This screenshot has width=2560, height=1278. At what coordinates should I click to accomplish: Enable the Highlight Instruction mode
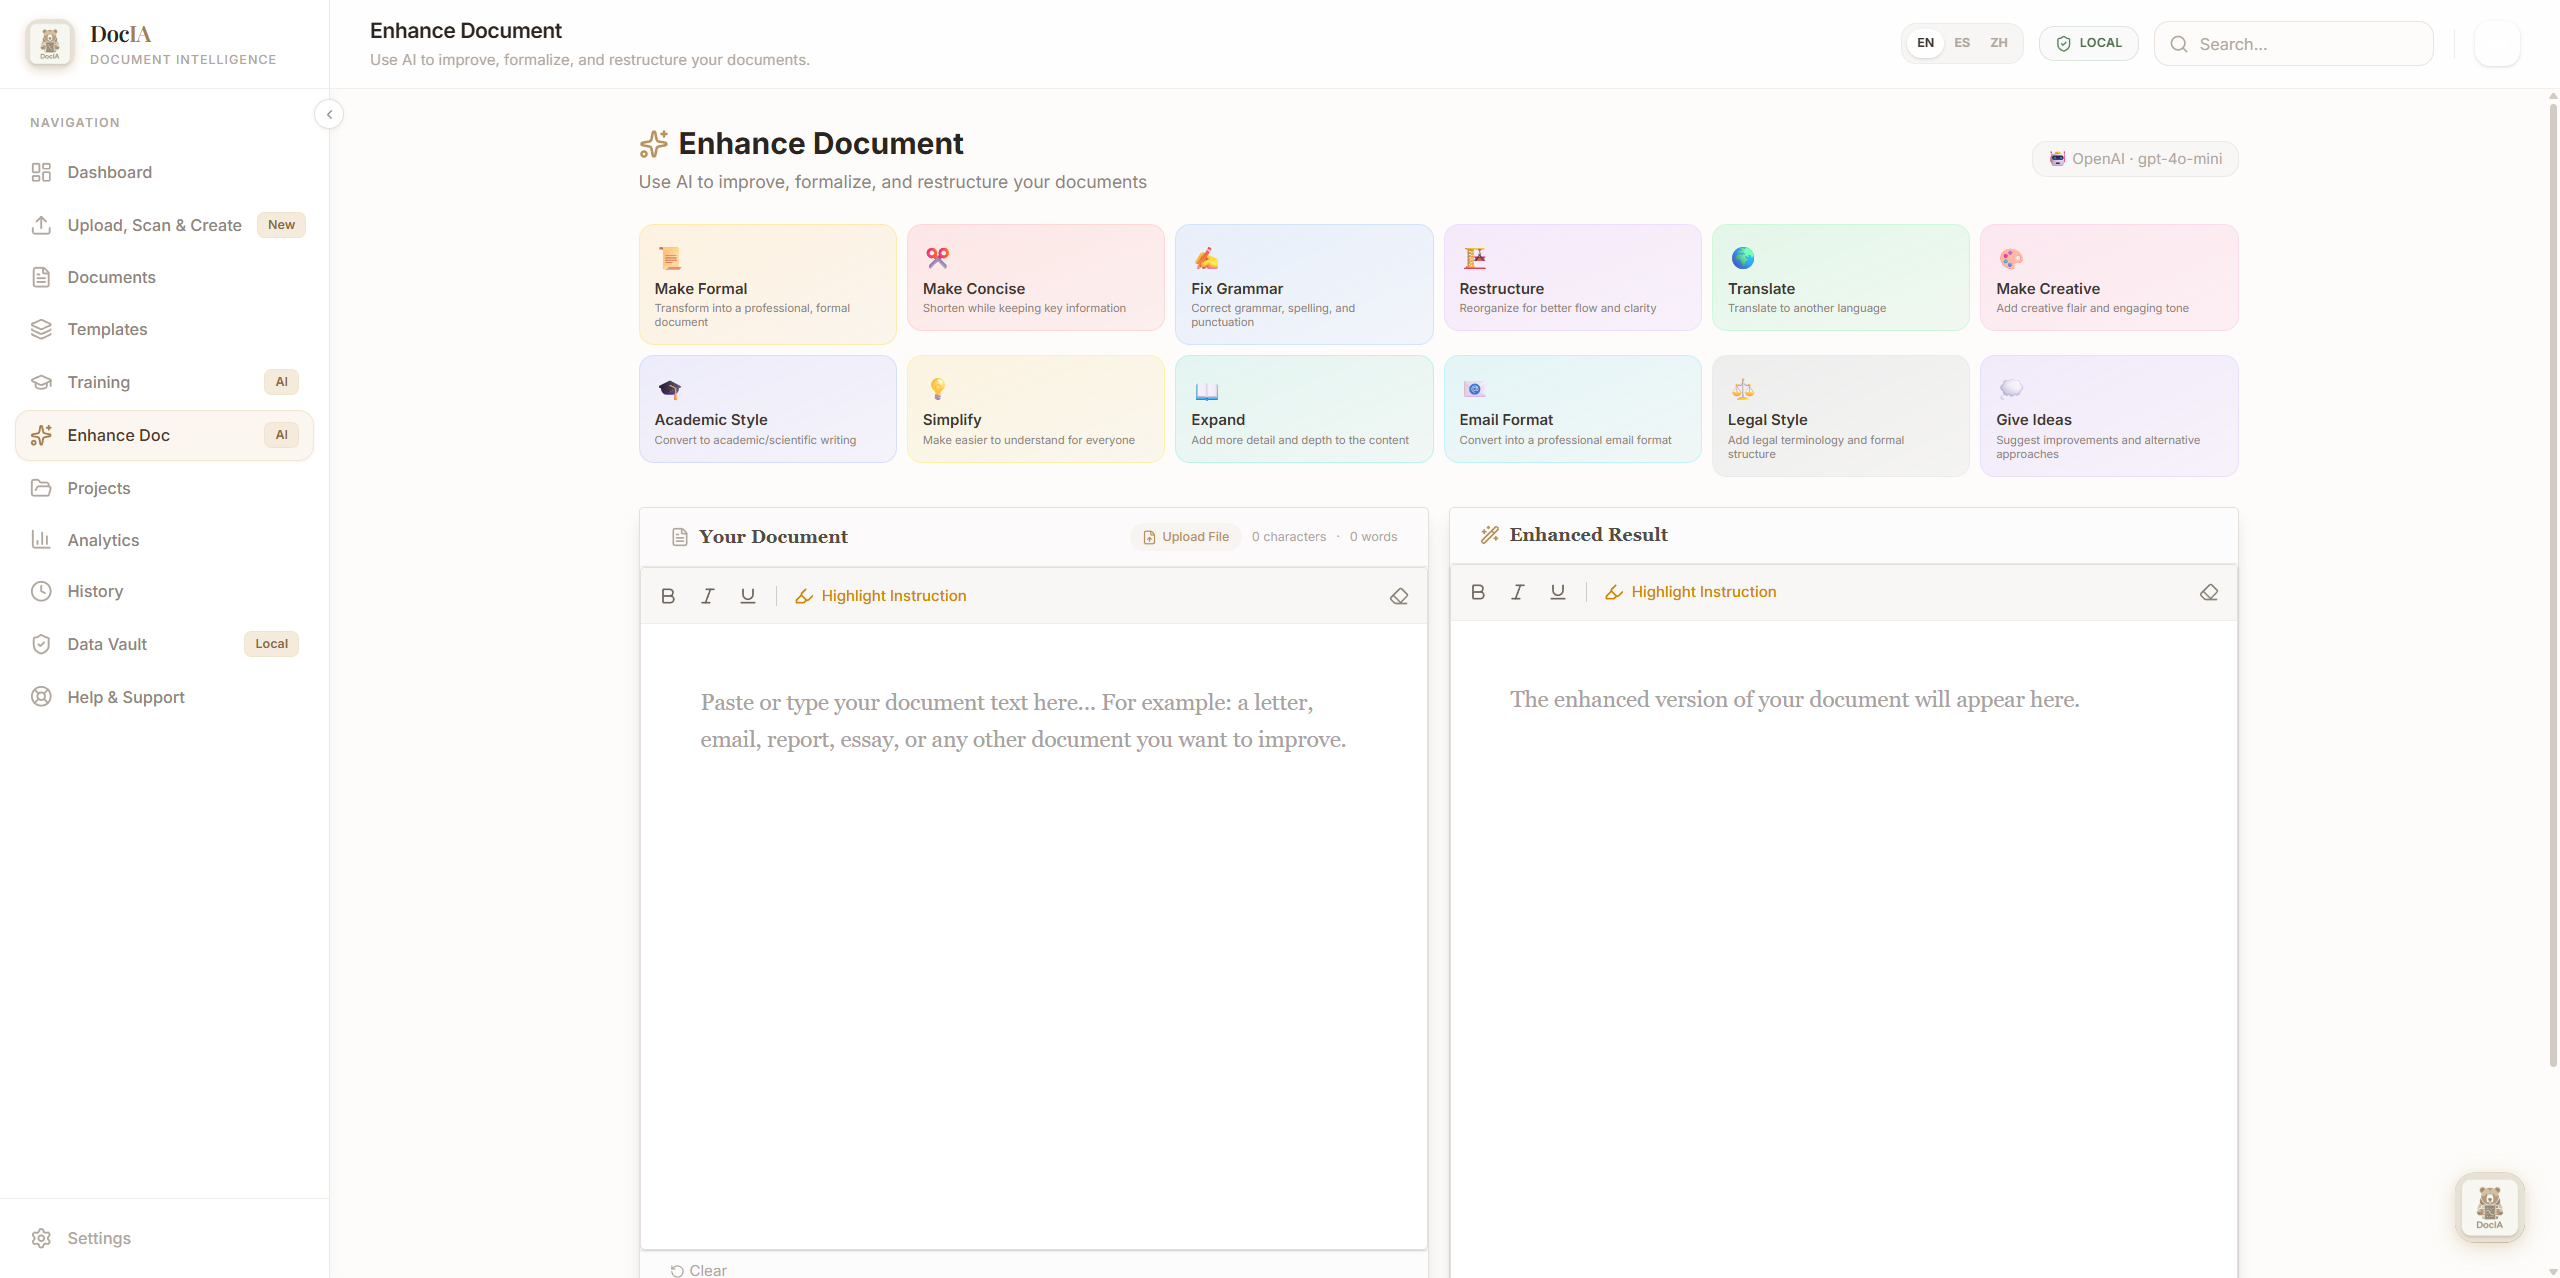(881, 595)
